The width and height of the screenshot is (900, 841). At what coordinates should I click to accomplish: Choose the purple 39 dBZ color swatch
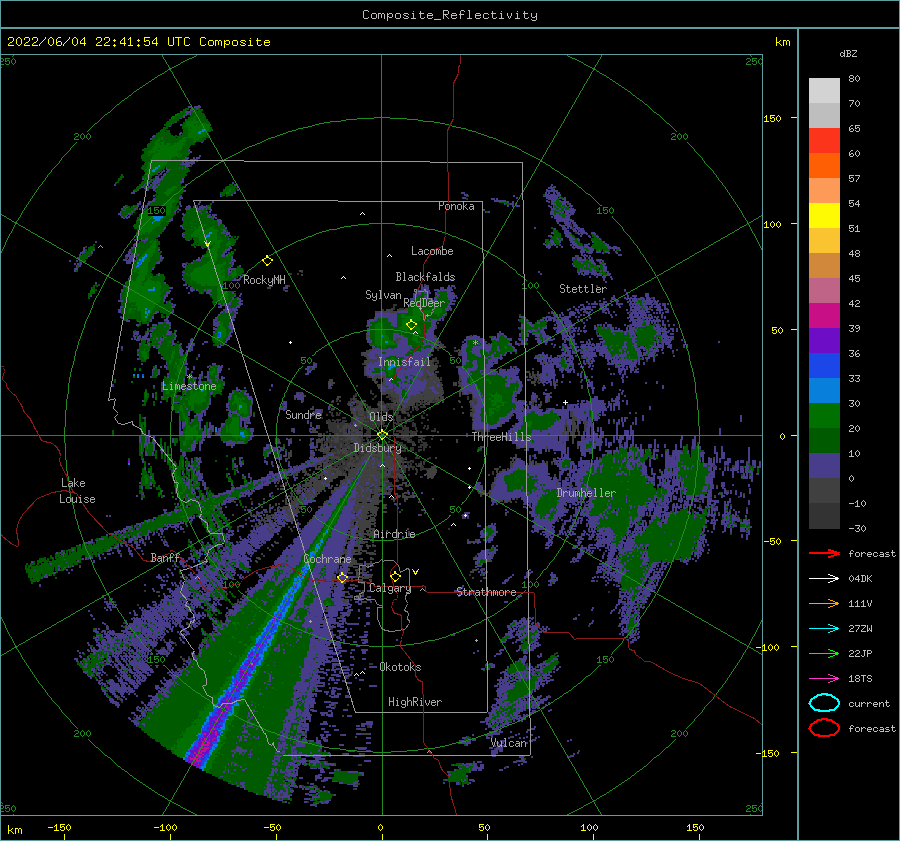pos(824,340)
